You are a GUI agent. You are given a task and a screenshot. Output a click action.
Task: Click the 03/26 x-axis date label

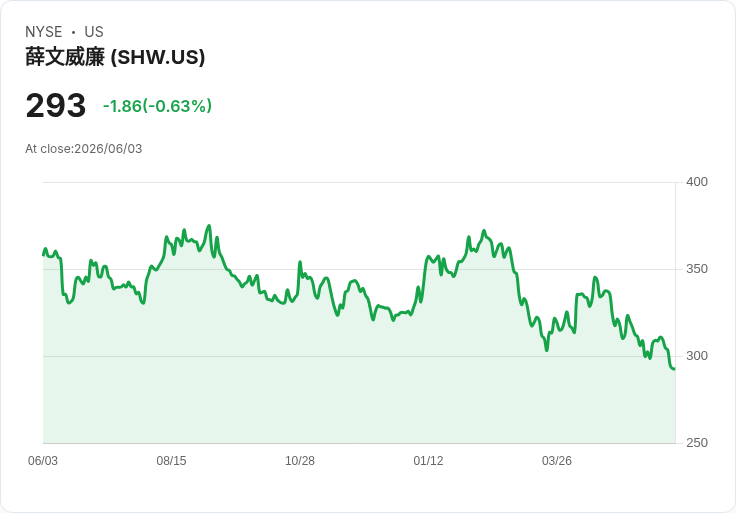pos(557,460)
